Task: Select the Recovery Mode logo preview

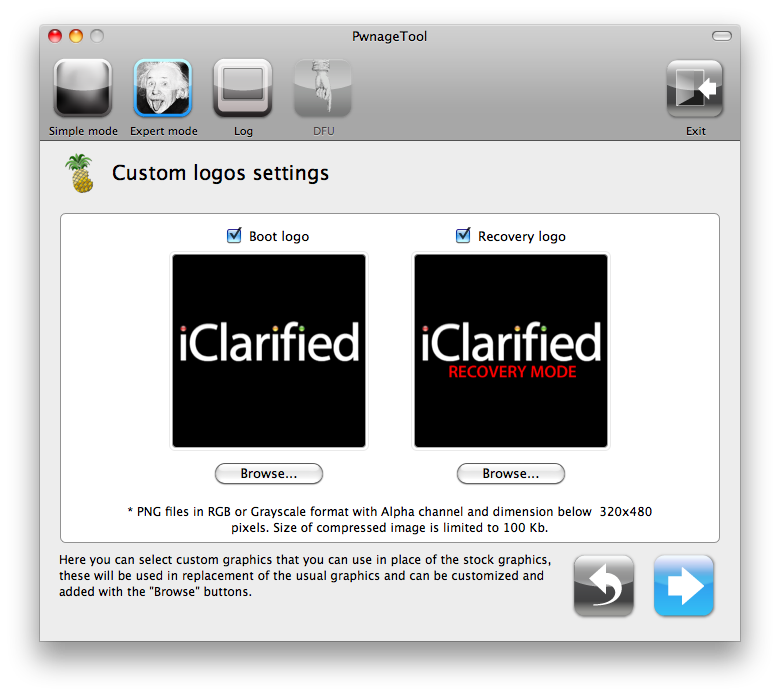Action: [x=511, y=351]
